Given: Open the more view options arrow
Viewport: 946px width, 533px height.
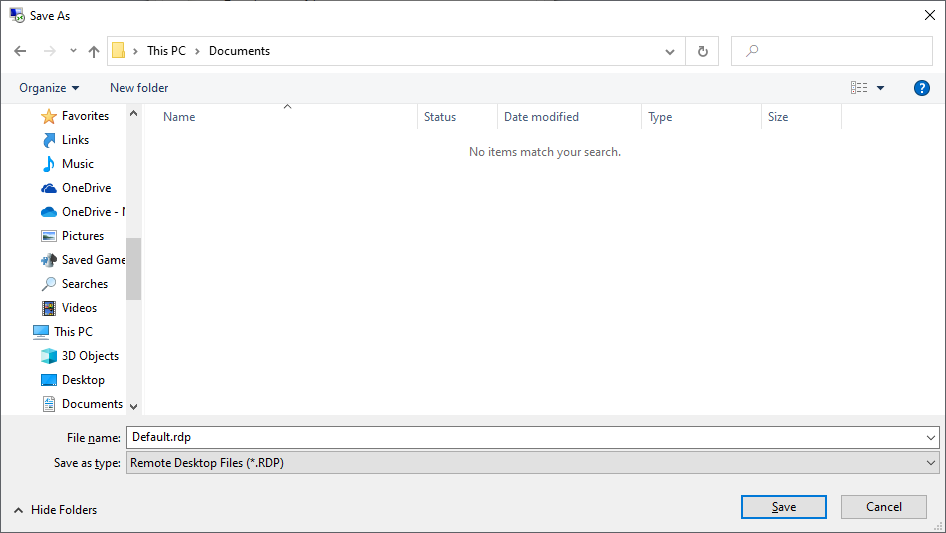Looking at the screenshot, I should 881,88.
